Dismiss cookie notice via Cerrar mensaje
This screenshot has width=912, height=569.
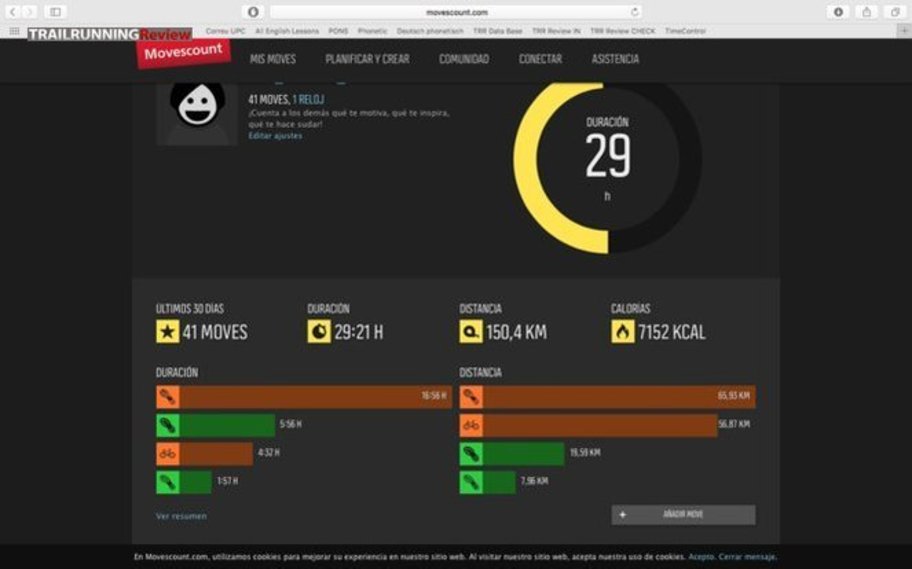coord(747,557)
